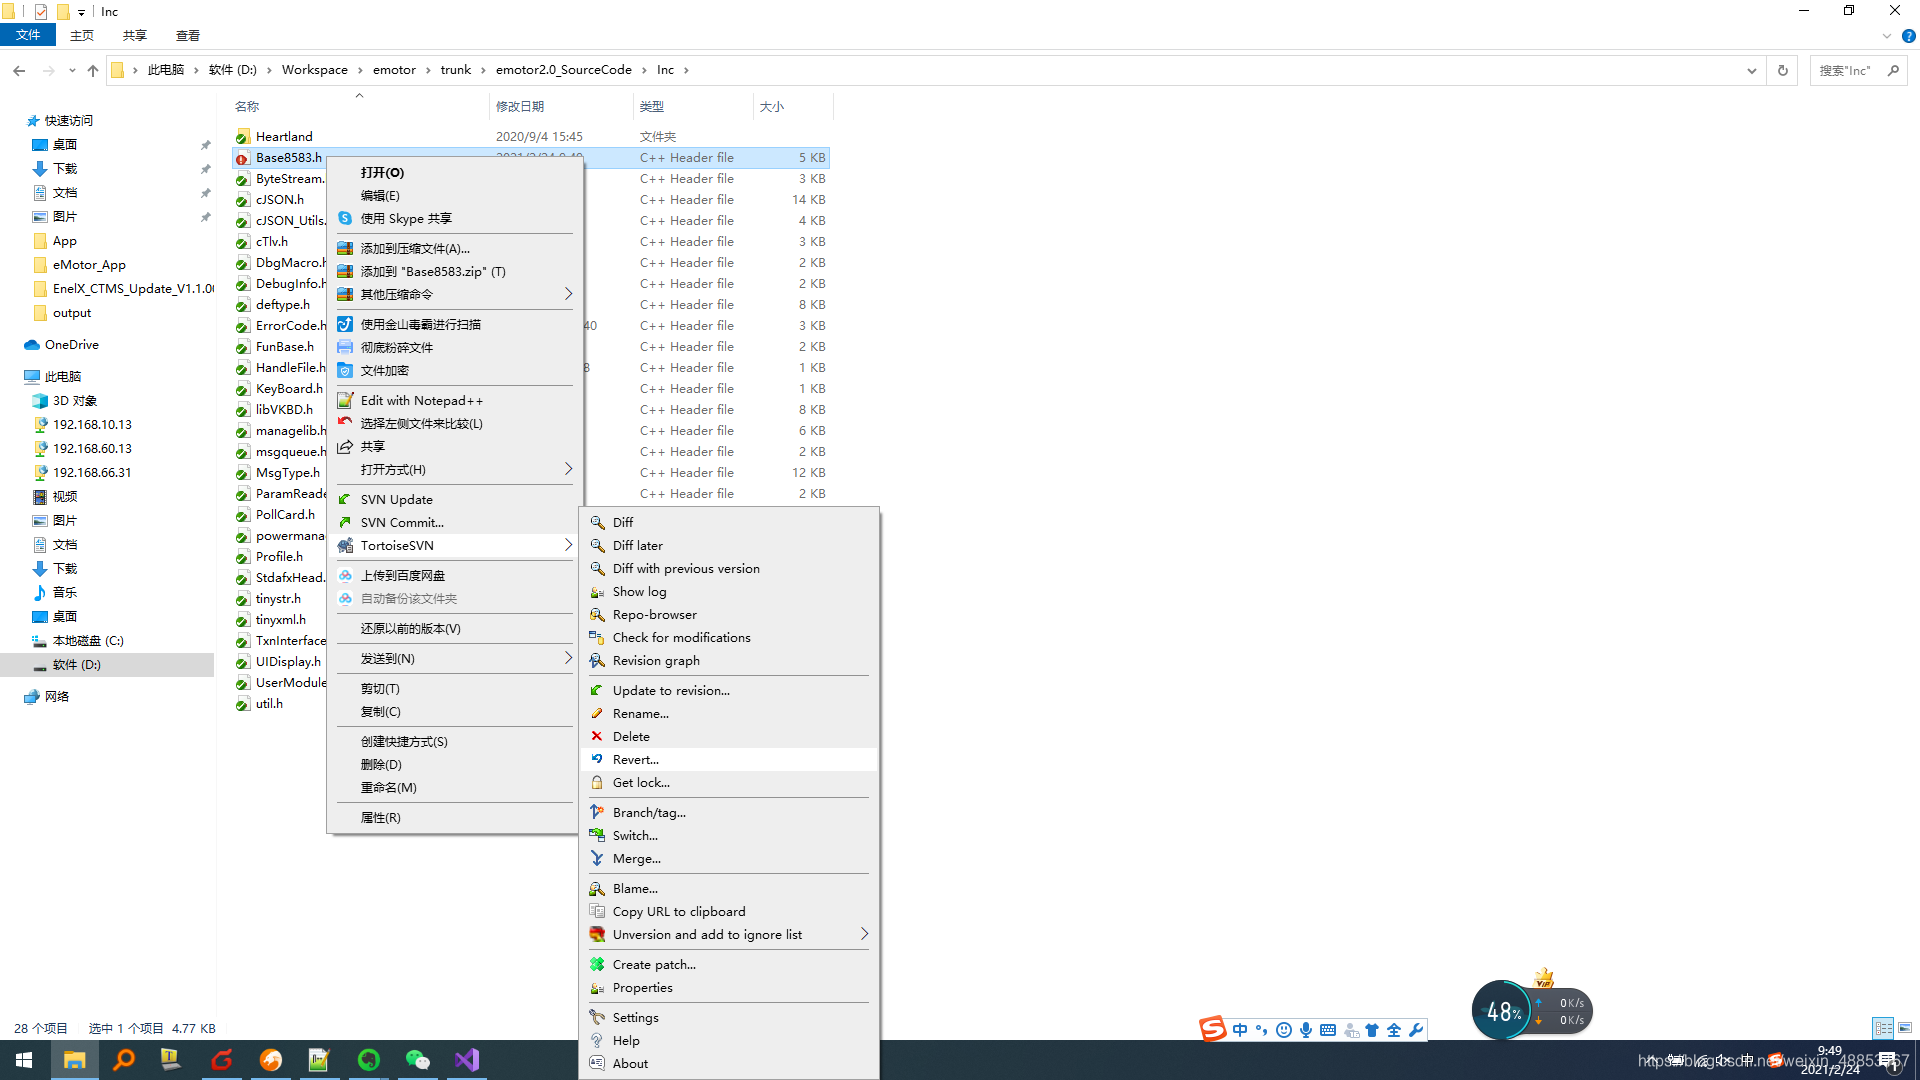
Task: Select 软件 (D:) in navigation tree
Action: [76, 665]
